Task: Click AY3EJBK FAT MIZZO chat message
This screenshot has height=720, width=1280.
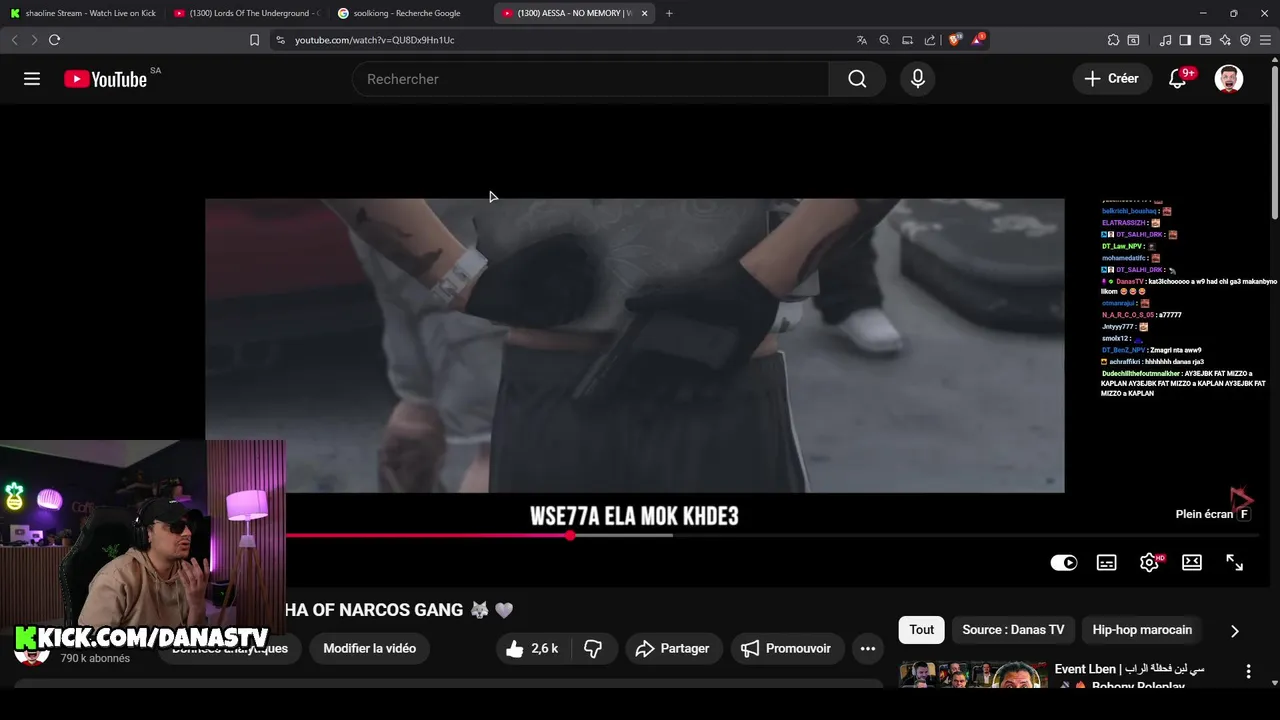Action: click(x=1183, y=383)
